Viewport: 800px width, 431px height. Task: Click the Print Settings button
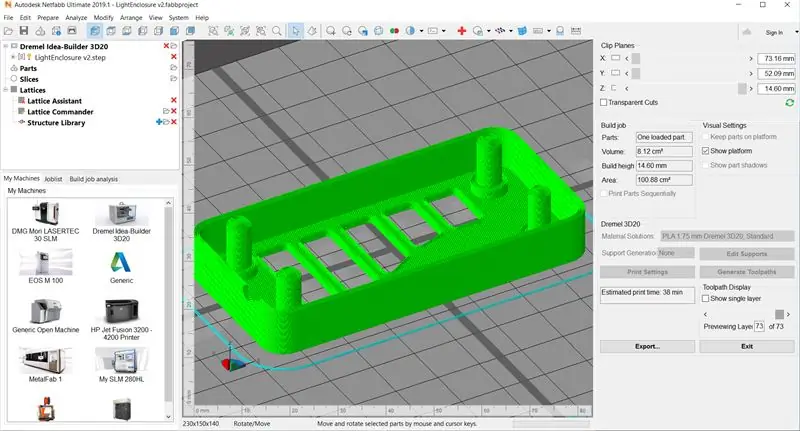[647, 272]
